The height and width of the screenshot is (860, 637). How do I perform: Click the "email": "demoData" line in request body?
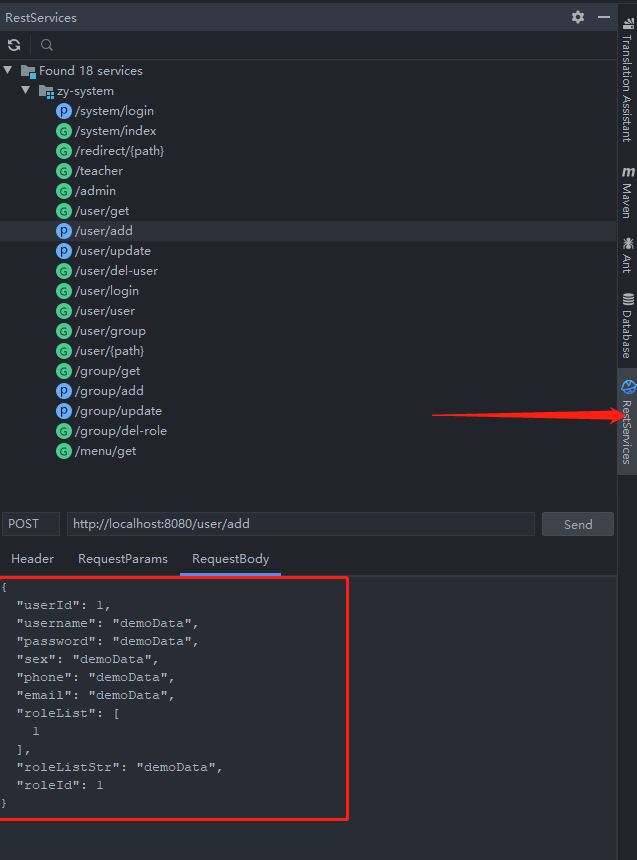pyautogui.click(x=95, y=695)
